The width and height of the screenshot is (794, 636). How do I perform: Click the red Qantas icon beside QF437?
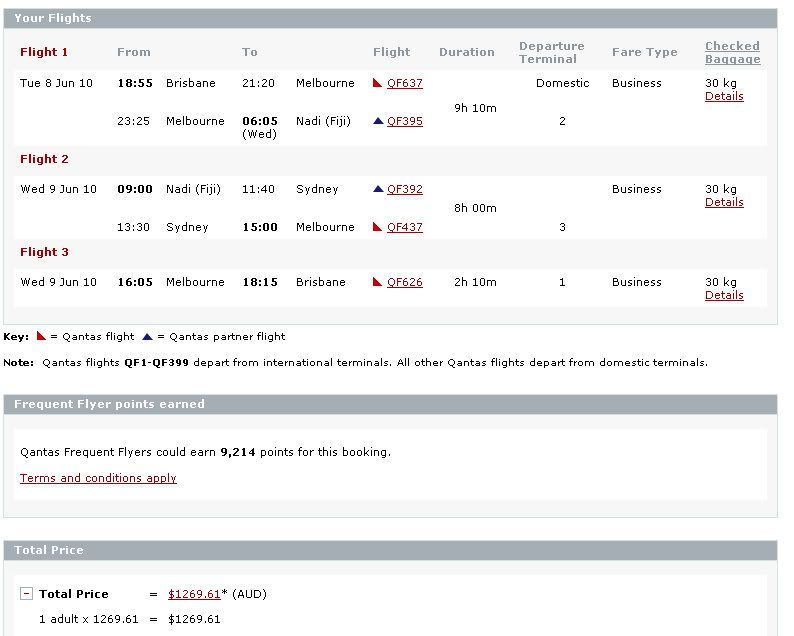coord(377,226)
